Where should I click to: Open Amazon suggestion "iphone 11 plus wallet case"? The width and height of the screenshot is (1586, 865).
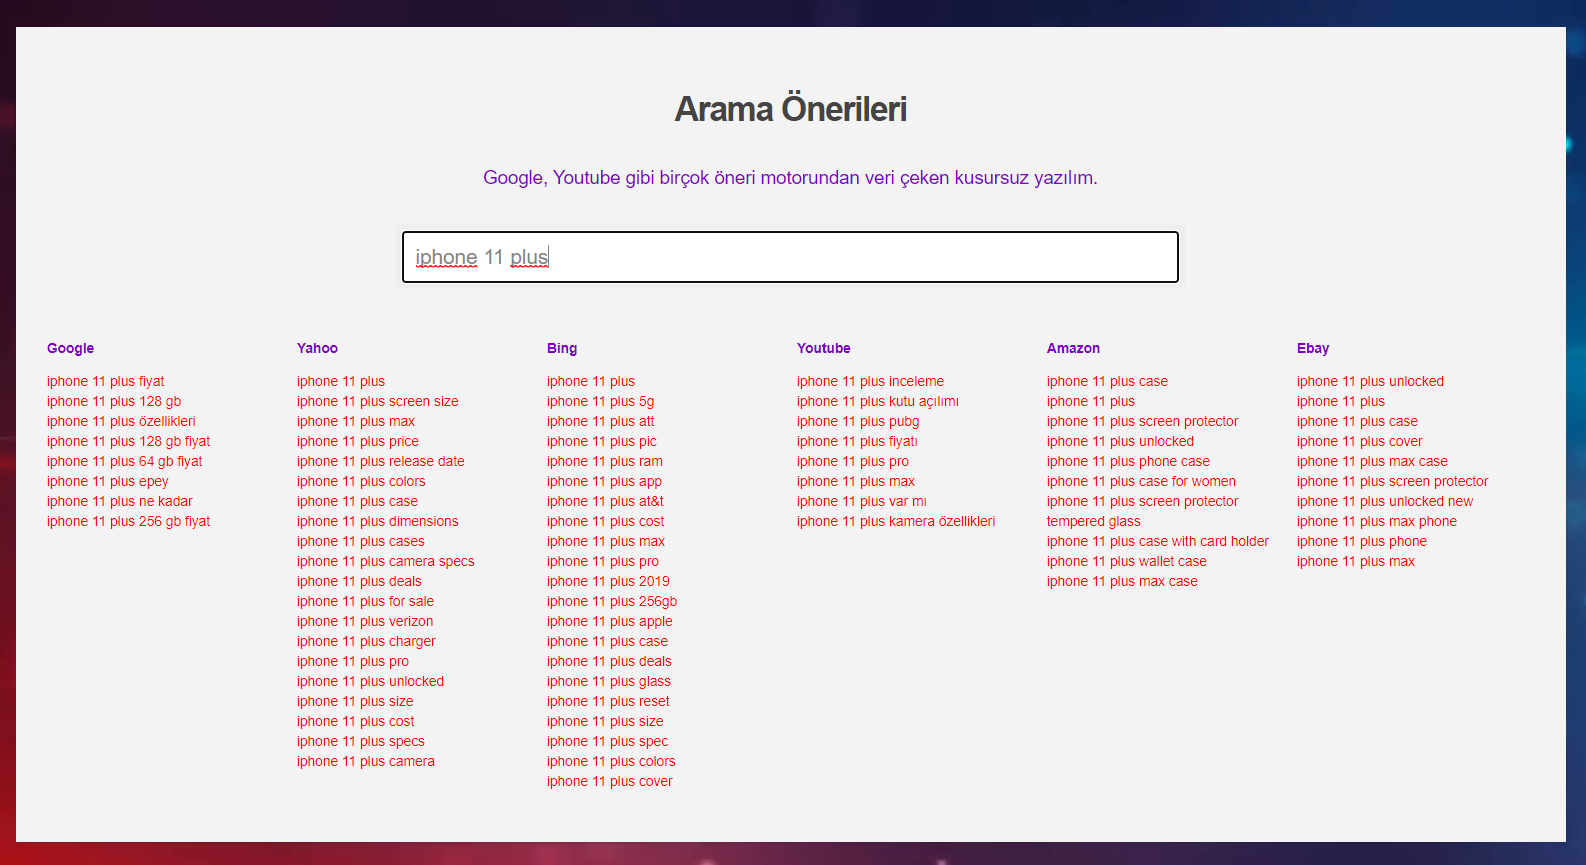coord(1127,561)
